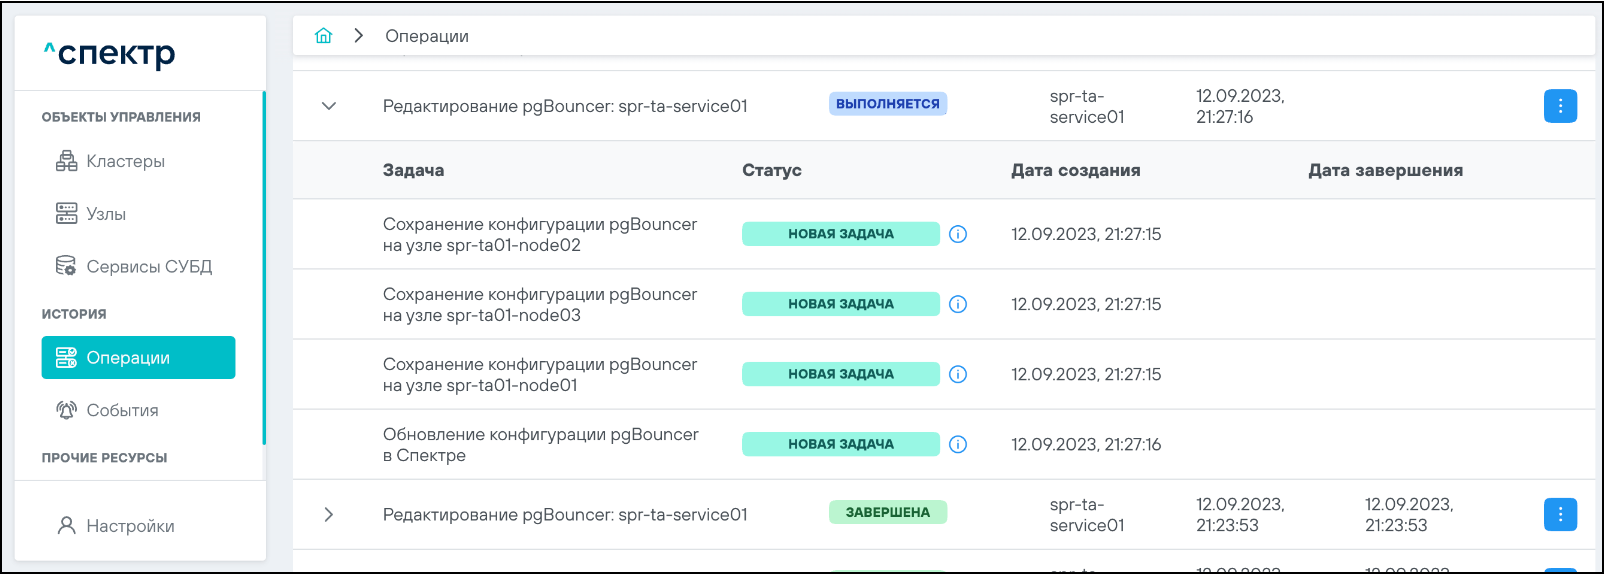Show info for the node01 task status

tap(958, 374)
